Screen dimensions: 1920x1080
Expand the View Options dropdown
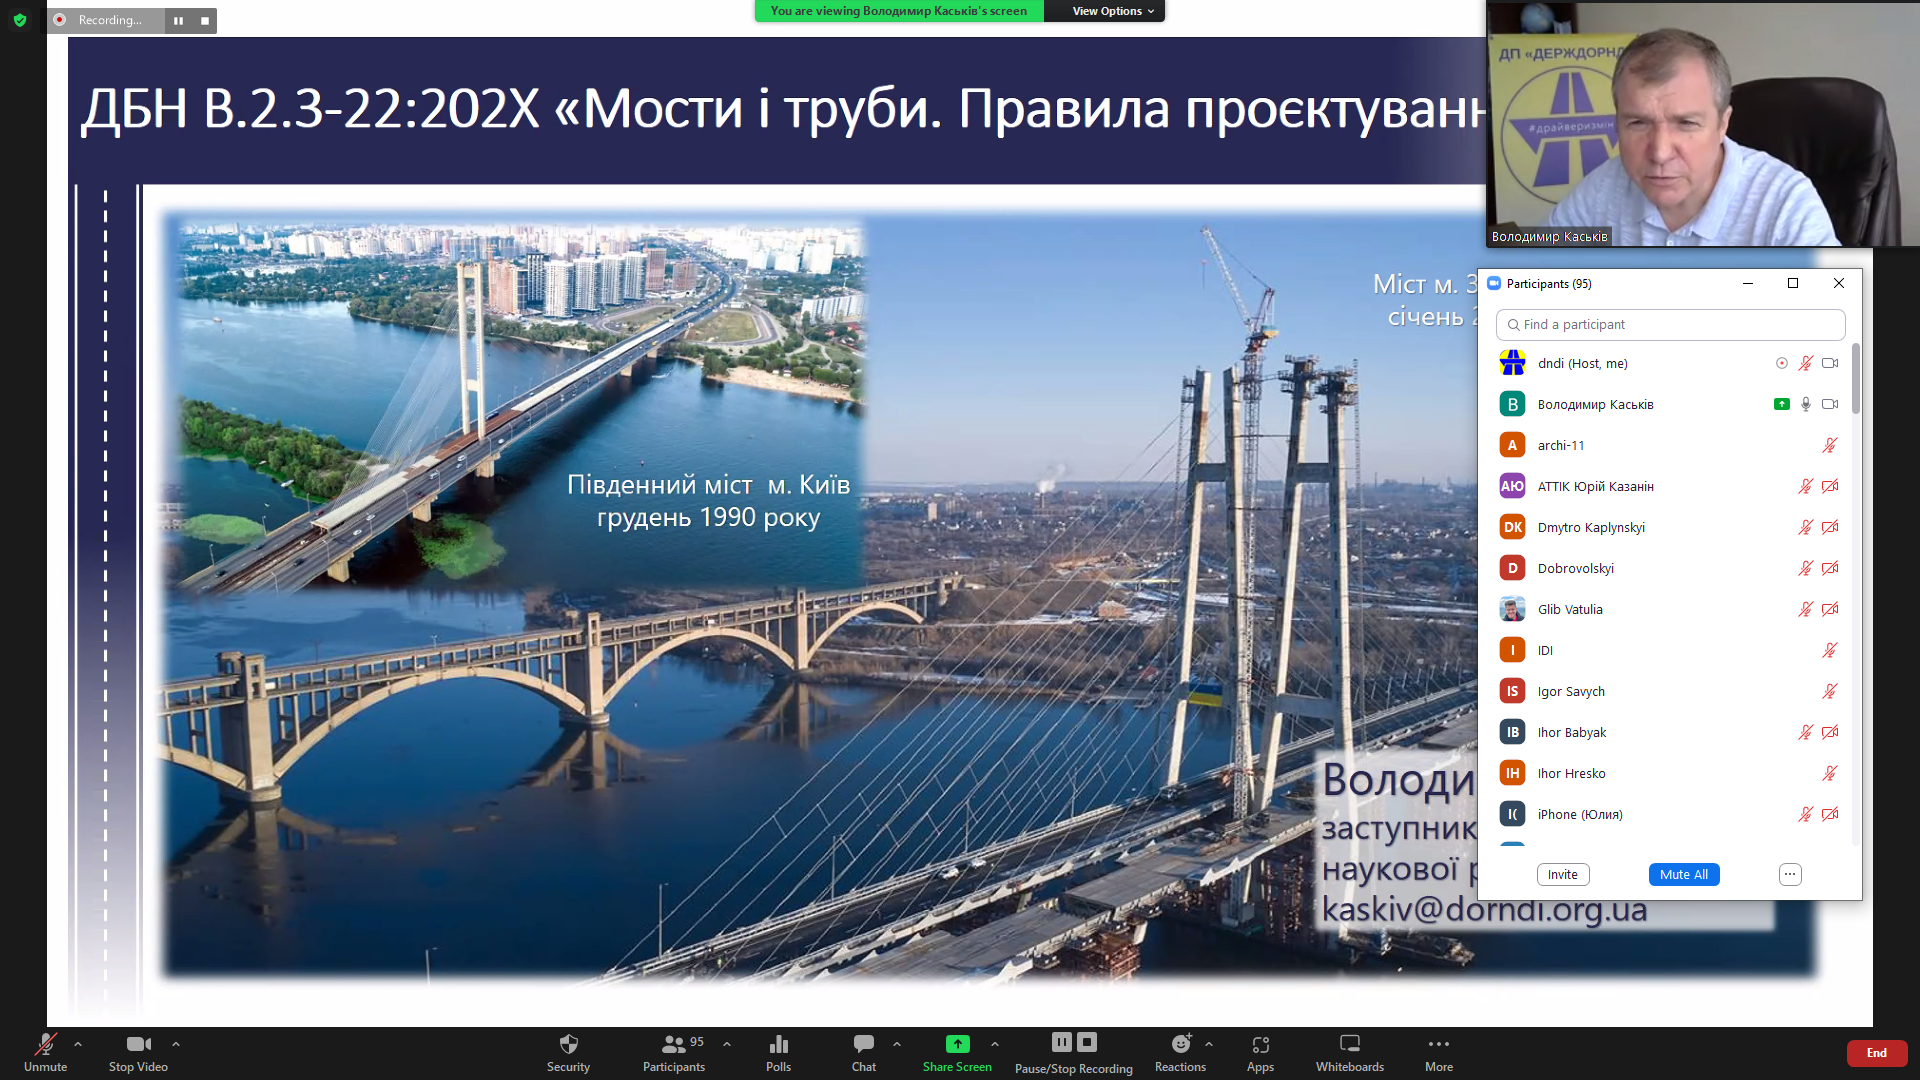(1112, 11)
